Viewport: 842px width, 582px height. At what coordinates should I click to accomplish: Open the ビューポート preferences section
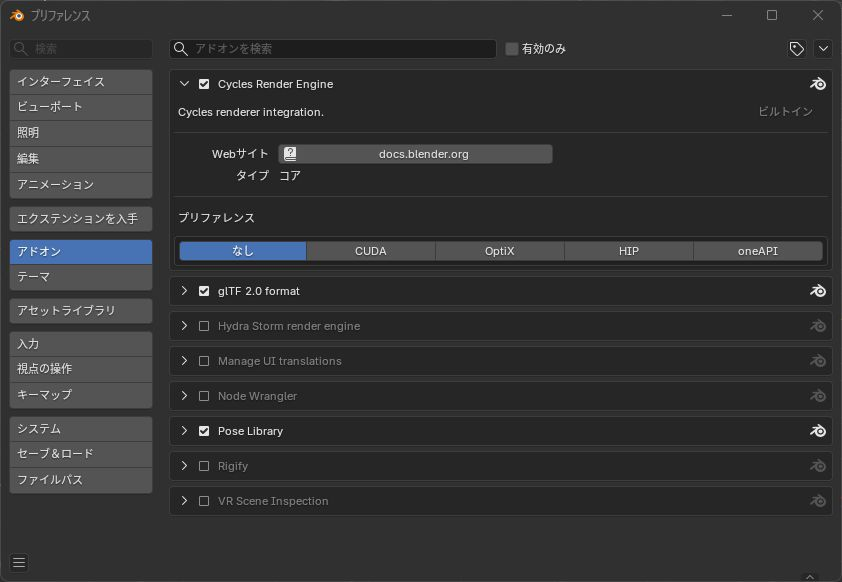[x=81, y=107]
